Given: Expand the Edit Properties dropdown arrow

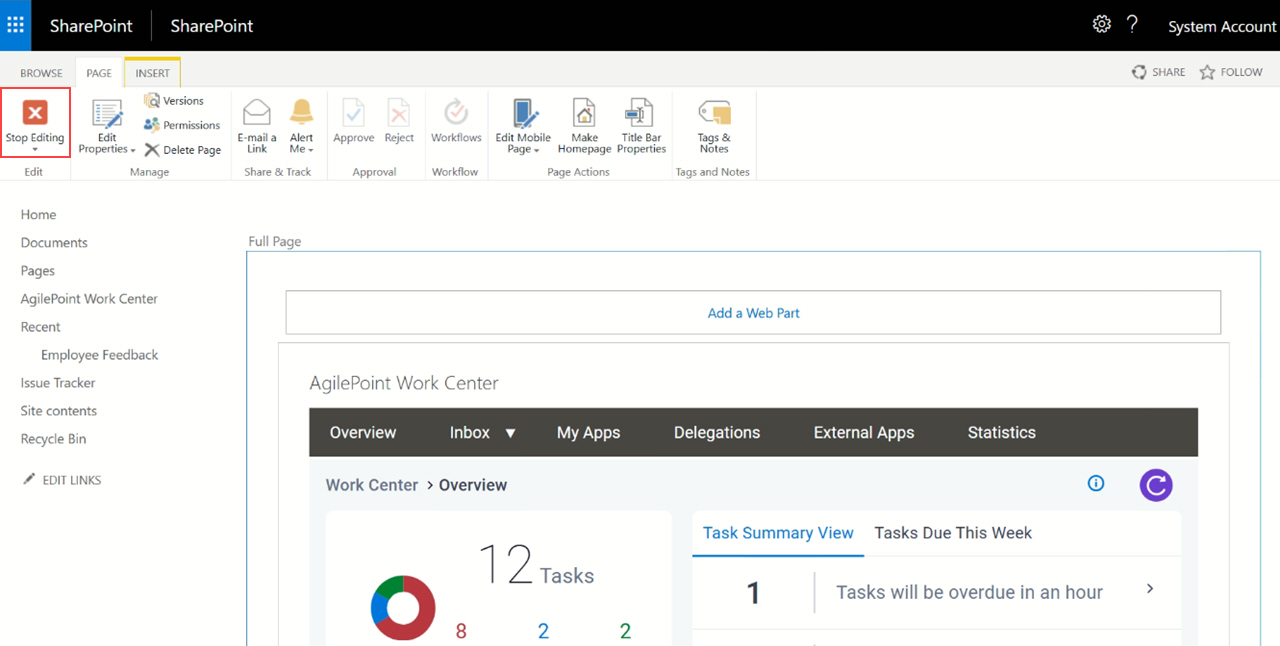Looking at the screenshot, I should pos(133,150).
